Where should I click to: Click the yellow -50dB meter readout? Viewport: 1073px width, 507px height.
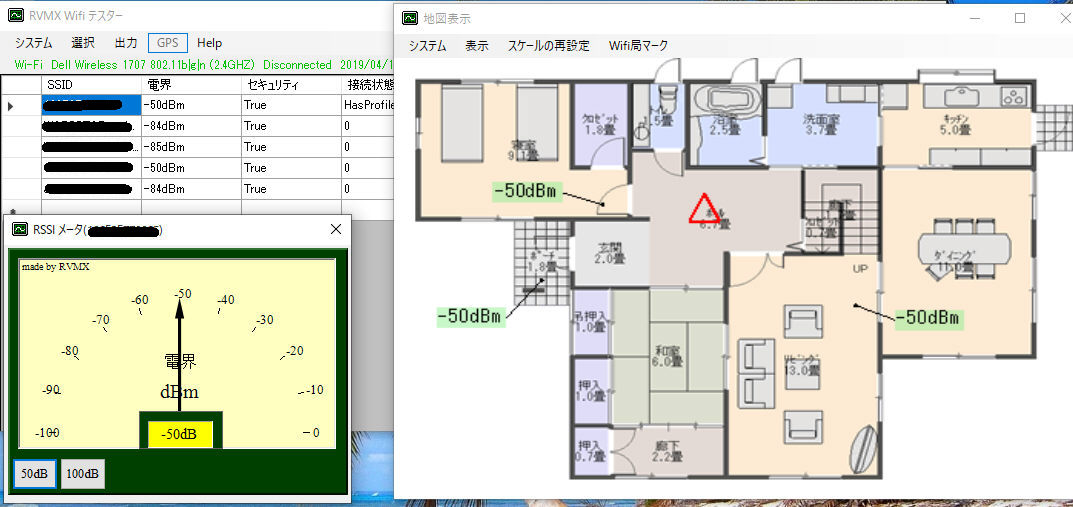(180, 435)
